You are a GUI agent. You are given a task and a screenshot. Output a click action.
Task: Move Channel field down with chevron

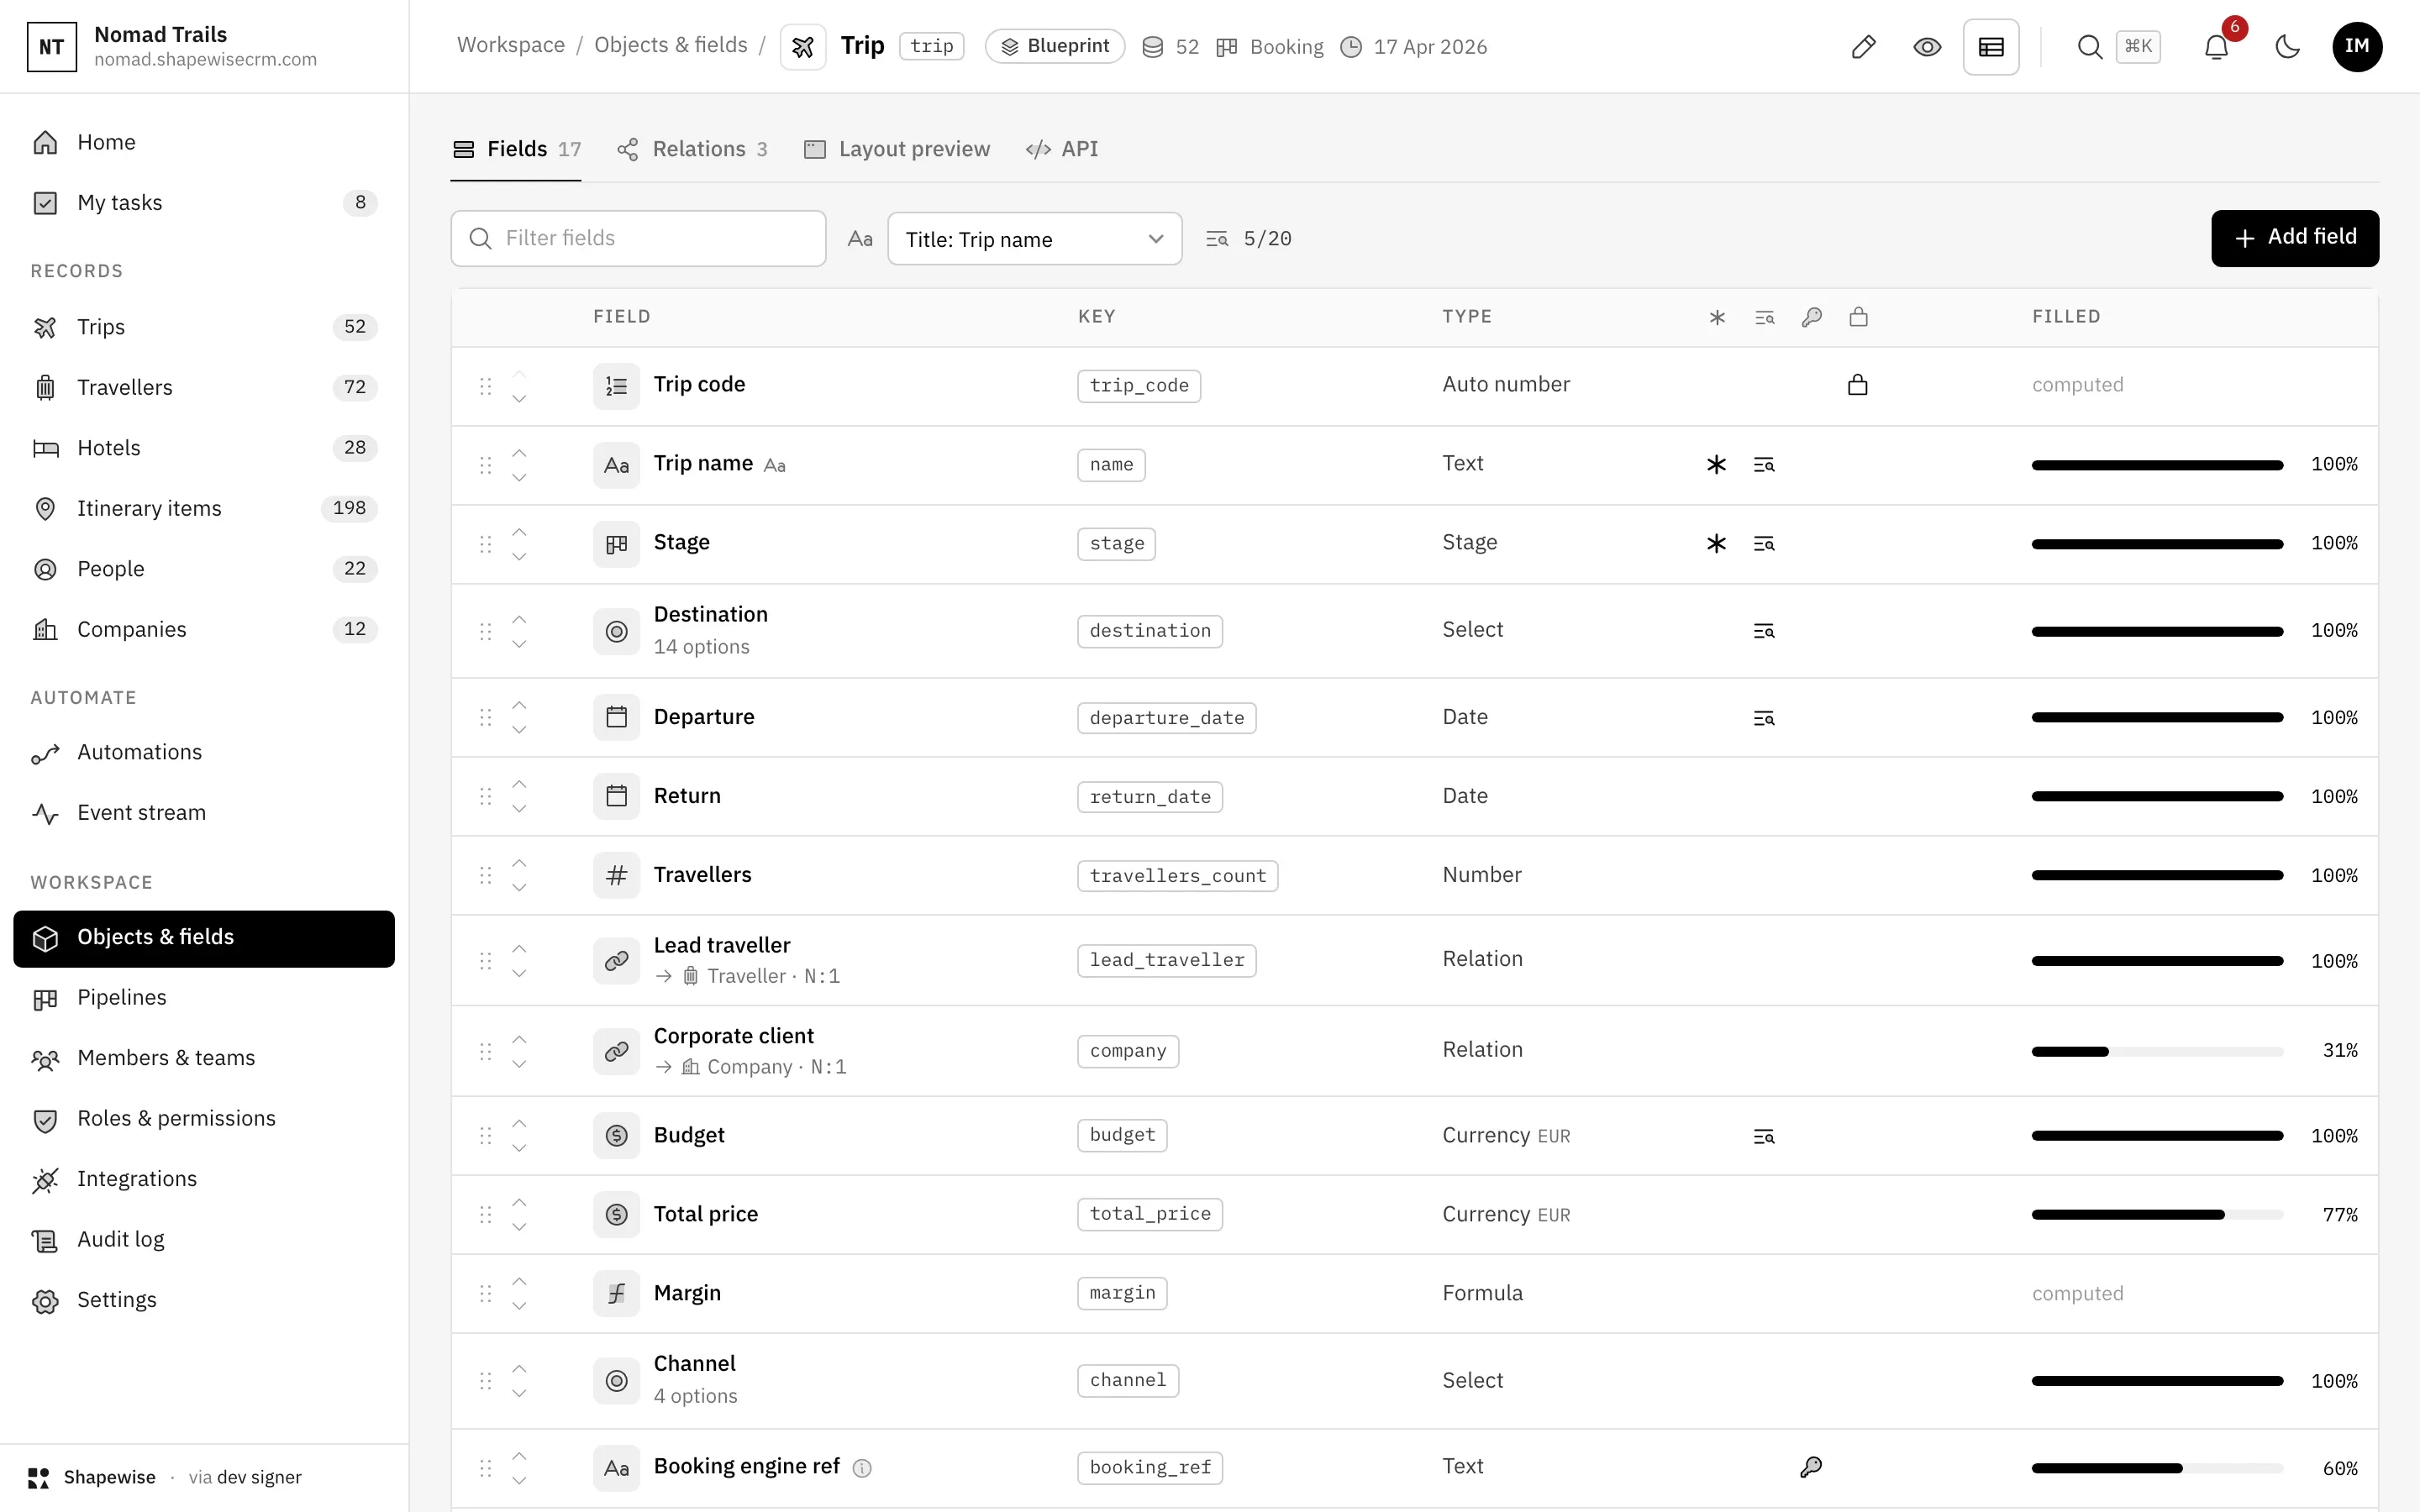point(519,1394)
